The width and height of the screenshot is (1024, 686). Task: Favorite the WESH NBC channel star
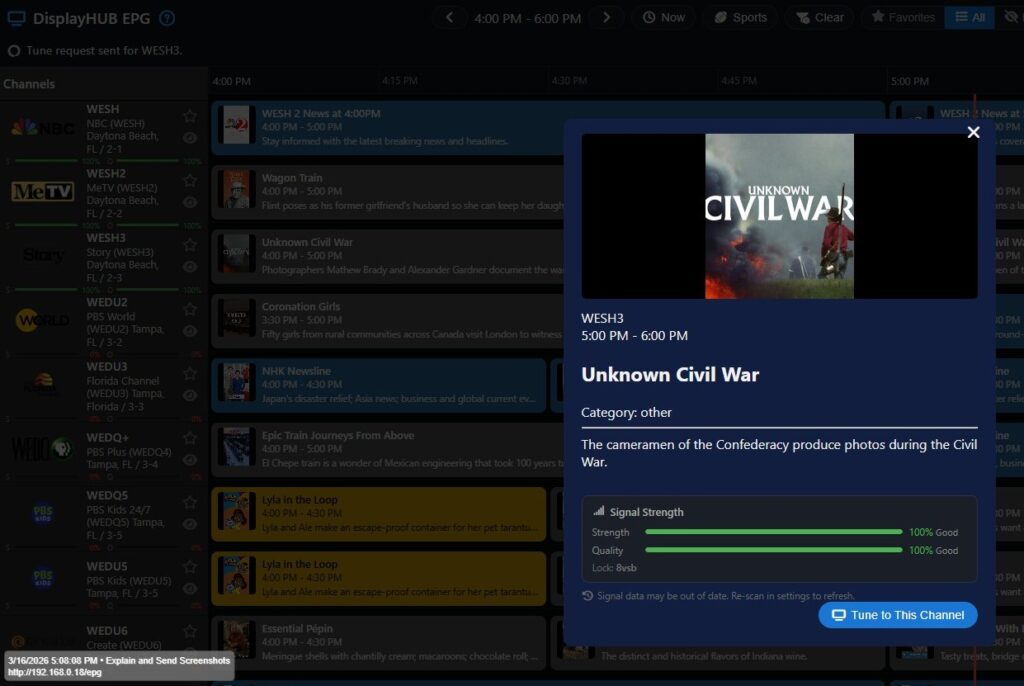coord(190,116)
